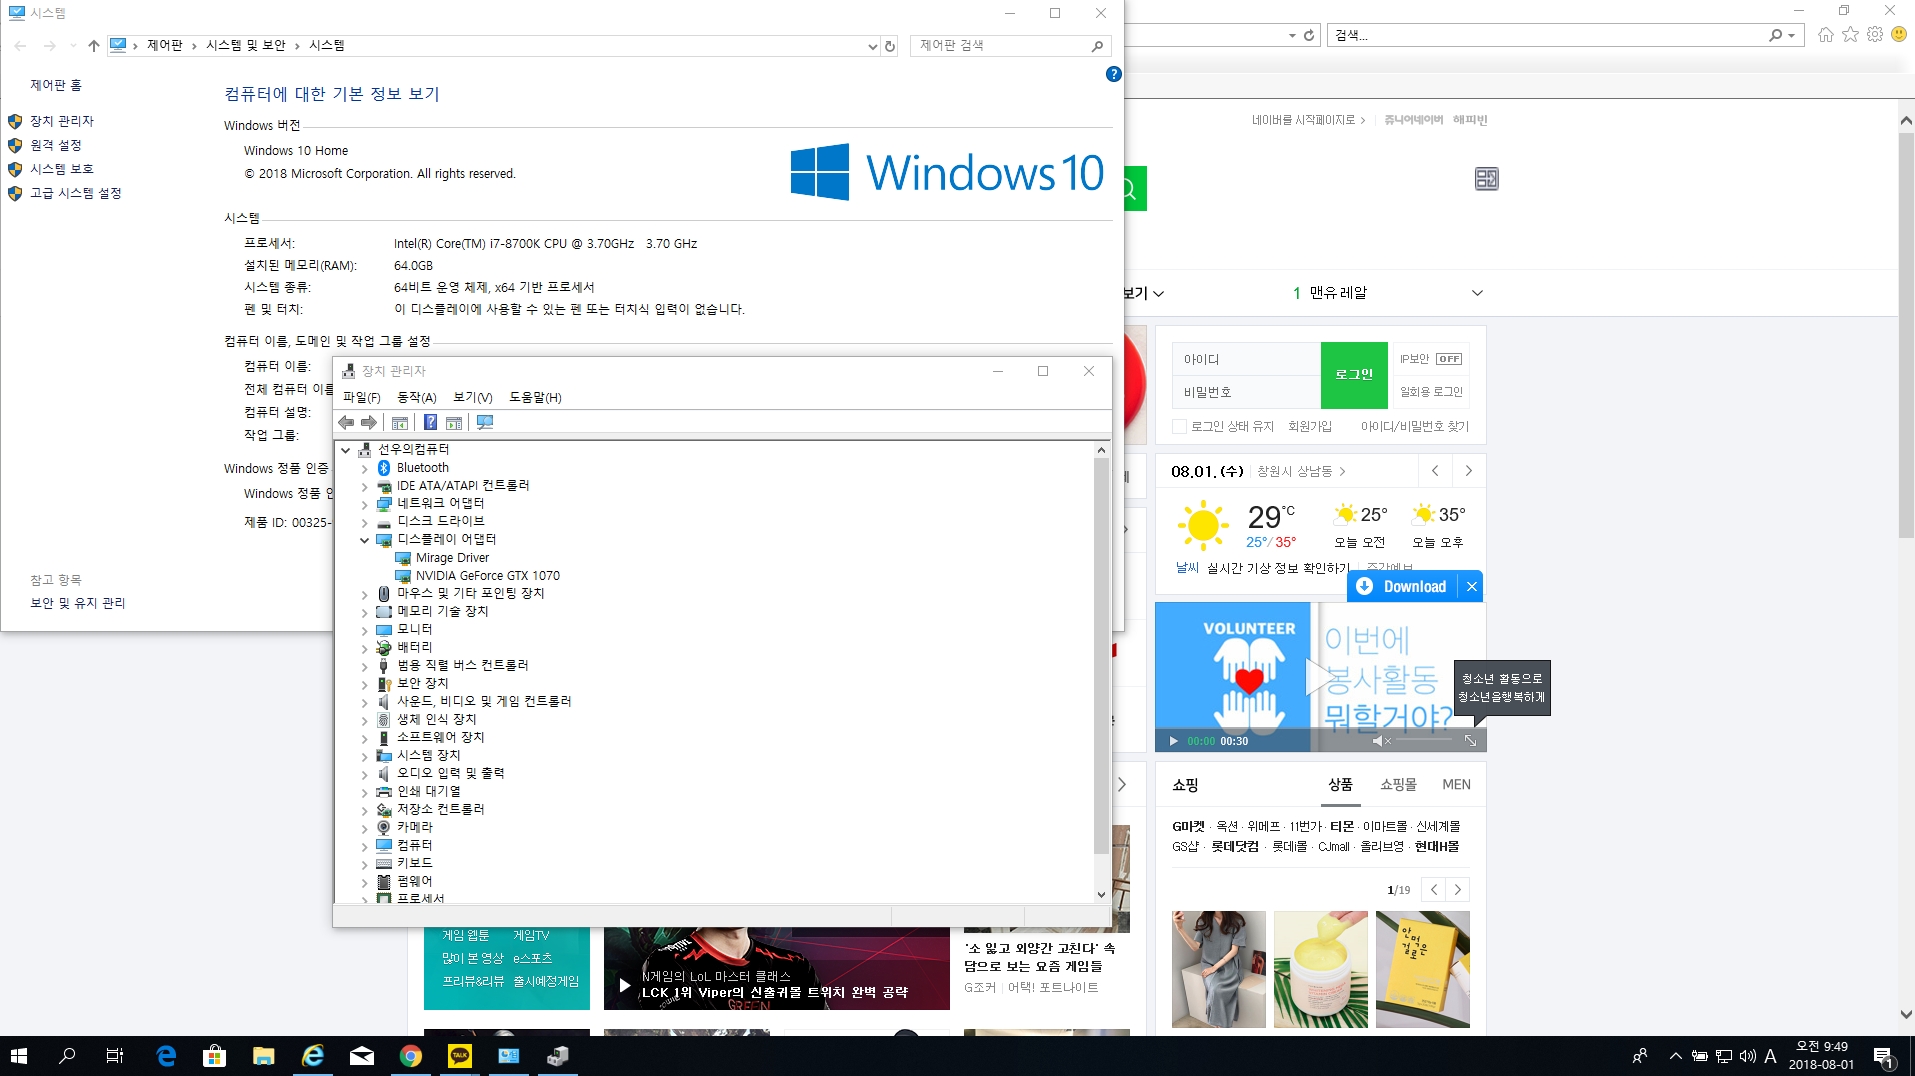Click the refresh icon beside the address bar
Viewport: 1915px width, 1076px height.
[x=889, y=46]
